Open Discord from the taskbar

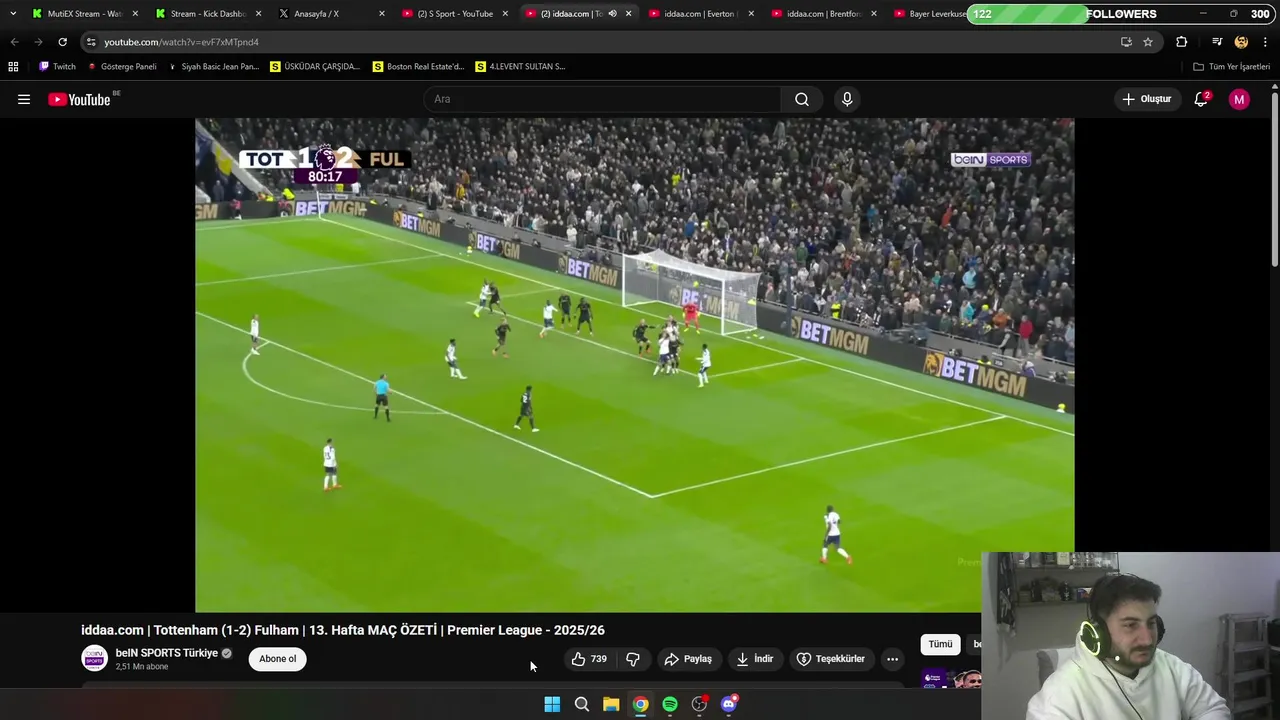click(729, 704)
